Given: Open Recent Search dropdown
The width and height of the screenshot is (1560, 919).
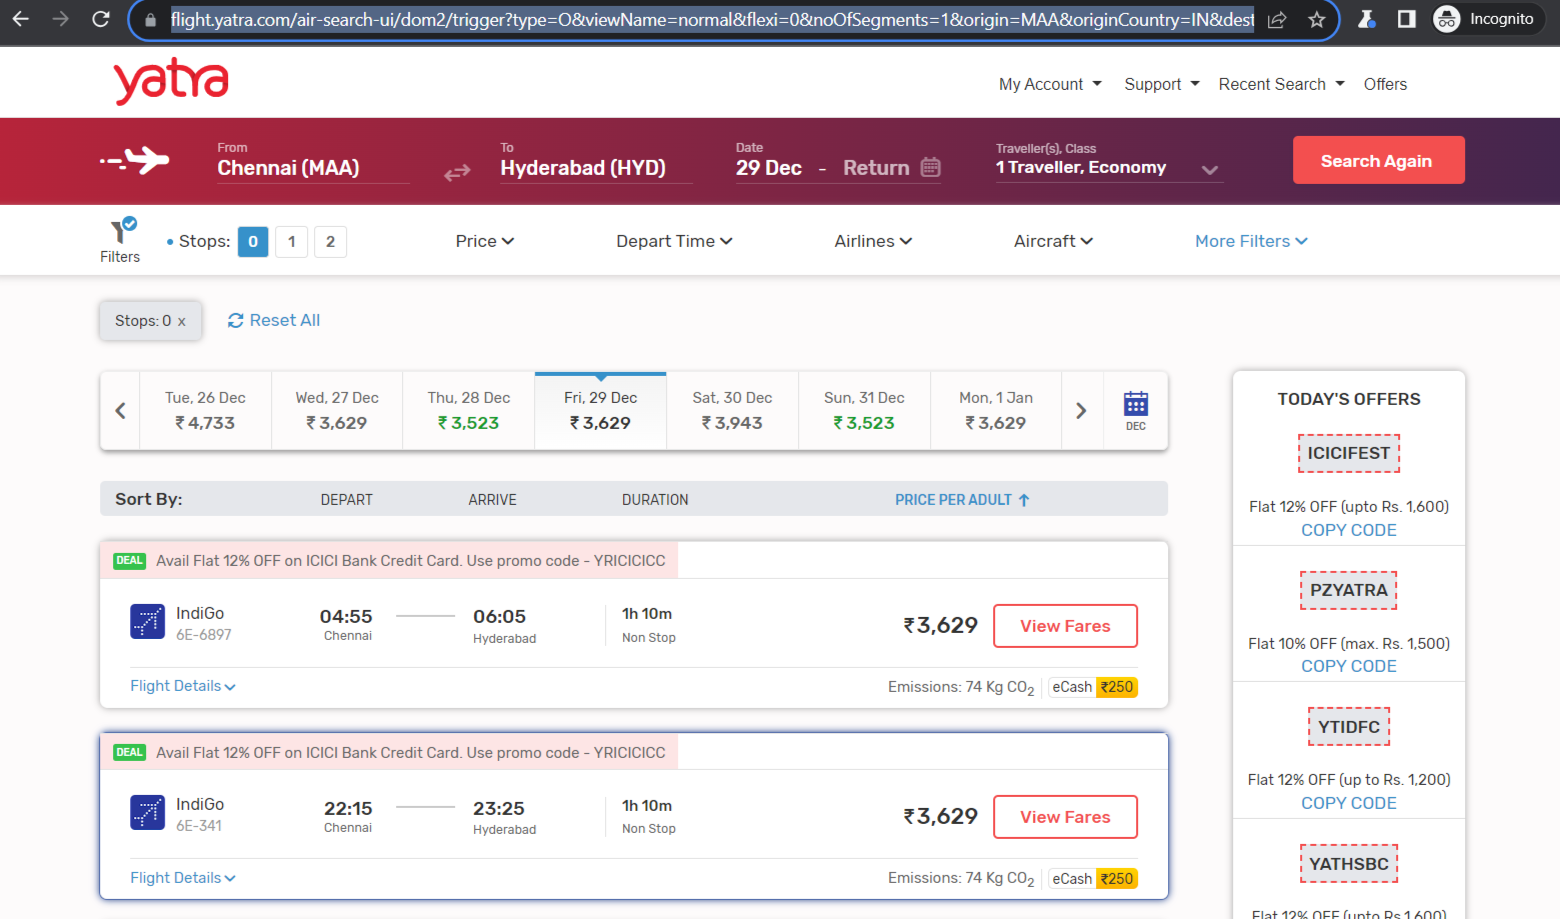Looking at the screenshot, I should click(x=1282, y=84).
